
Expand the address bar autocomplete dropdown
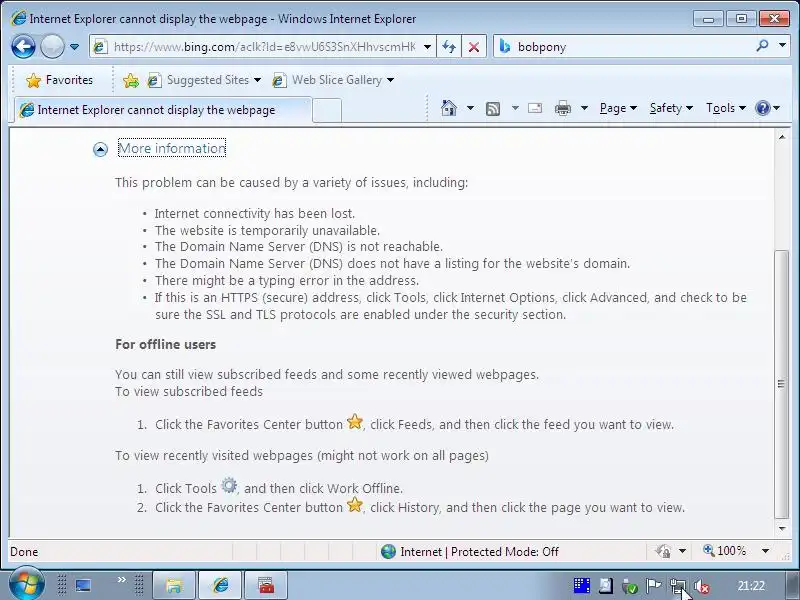click(x=428, y=47)
